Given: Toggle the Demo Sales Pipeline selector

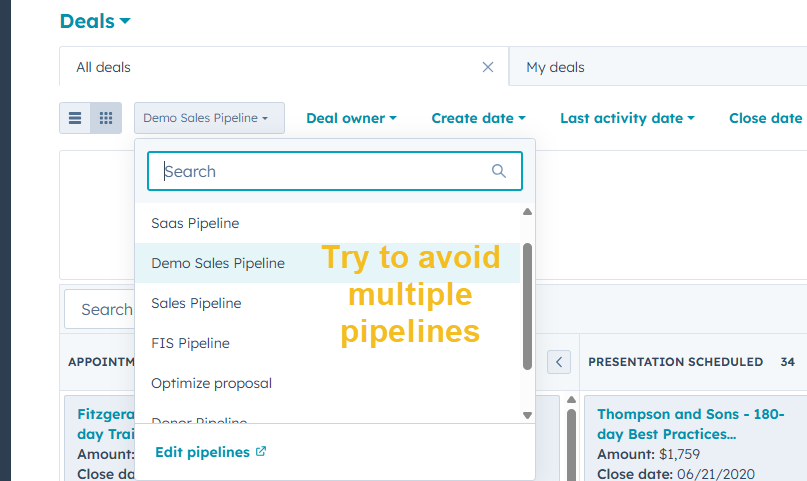Looking at the screenshot, I should click(209, 118).
